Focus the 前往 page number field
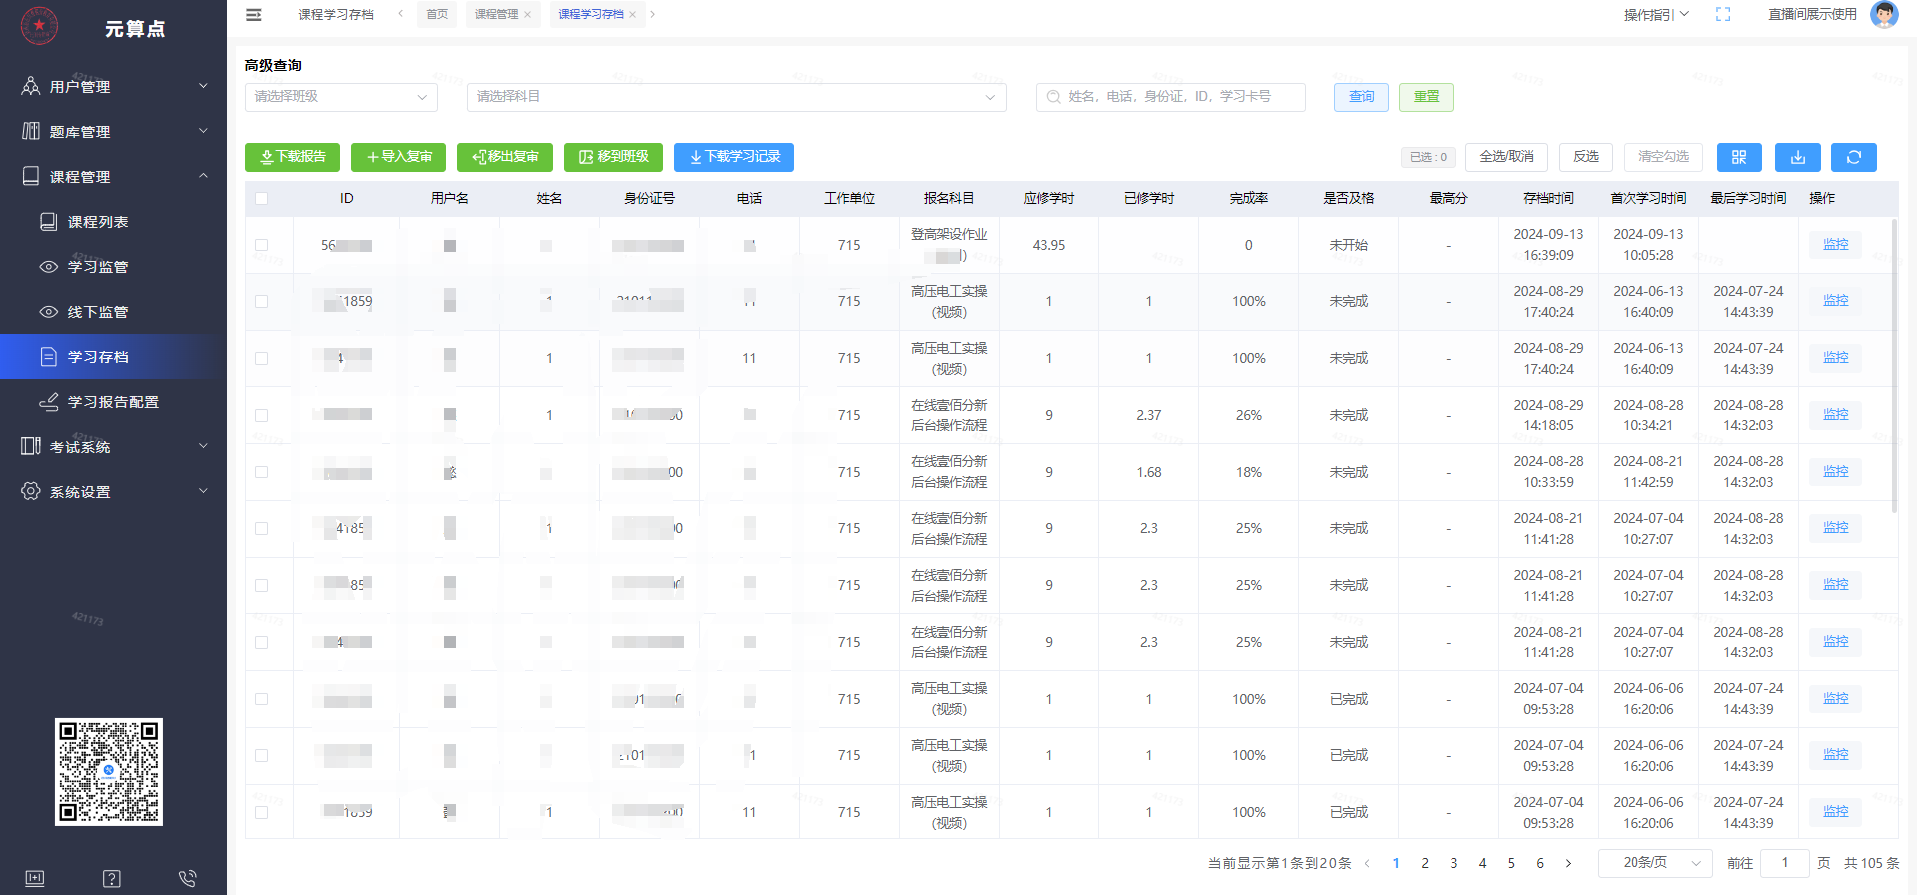The width and height of the screenshot is (1917, 895). coord(1784,862)
